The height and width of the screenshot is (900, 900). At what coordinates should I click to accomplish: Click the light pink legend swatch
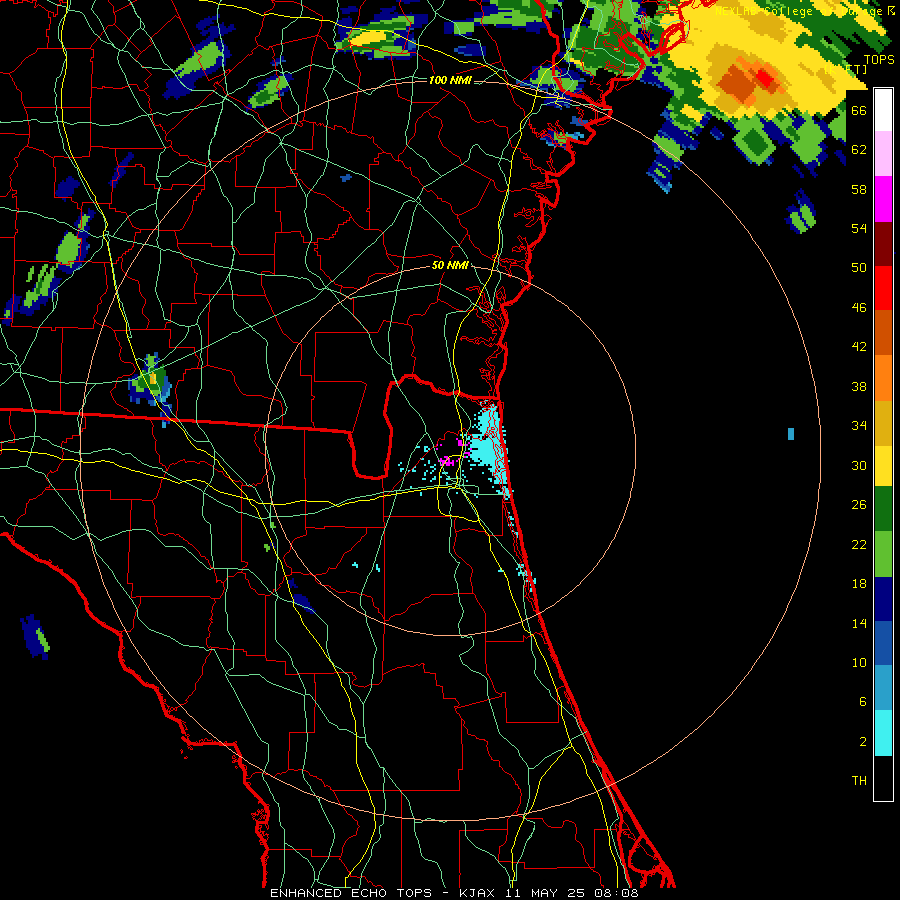883,153
